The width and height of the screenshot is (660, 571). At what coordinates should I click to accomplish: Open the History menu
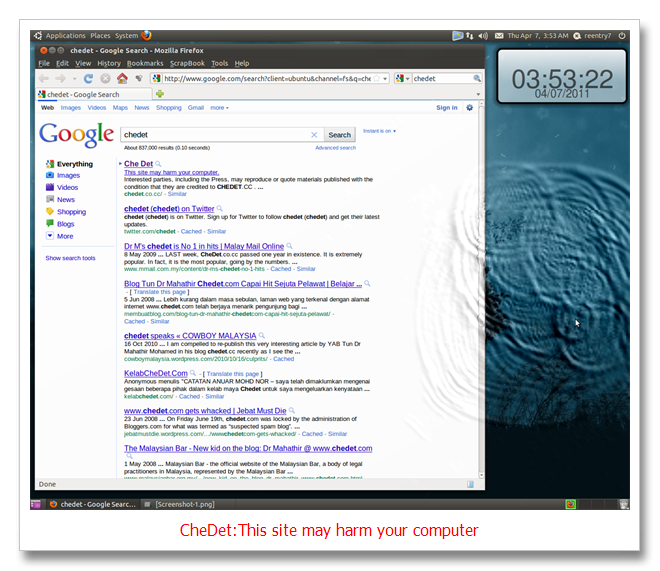(x=109, y=63)
